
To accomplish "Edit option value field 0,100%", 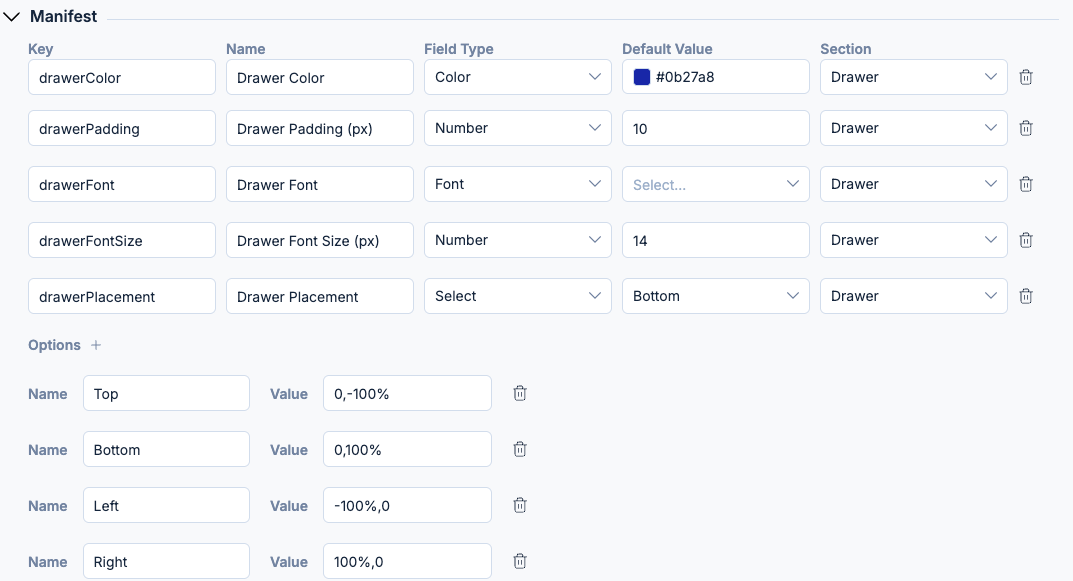I will (x=407, y=450).
